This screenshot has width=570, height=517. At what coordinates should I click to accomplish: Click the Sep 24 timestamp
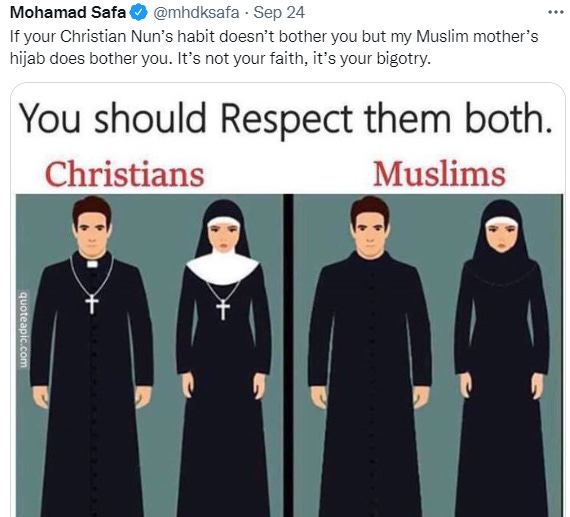pyautogui.click(x=279, y=13)
